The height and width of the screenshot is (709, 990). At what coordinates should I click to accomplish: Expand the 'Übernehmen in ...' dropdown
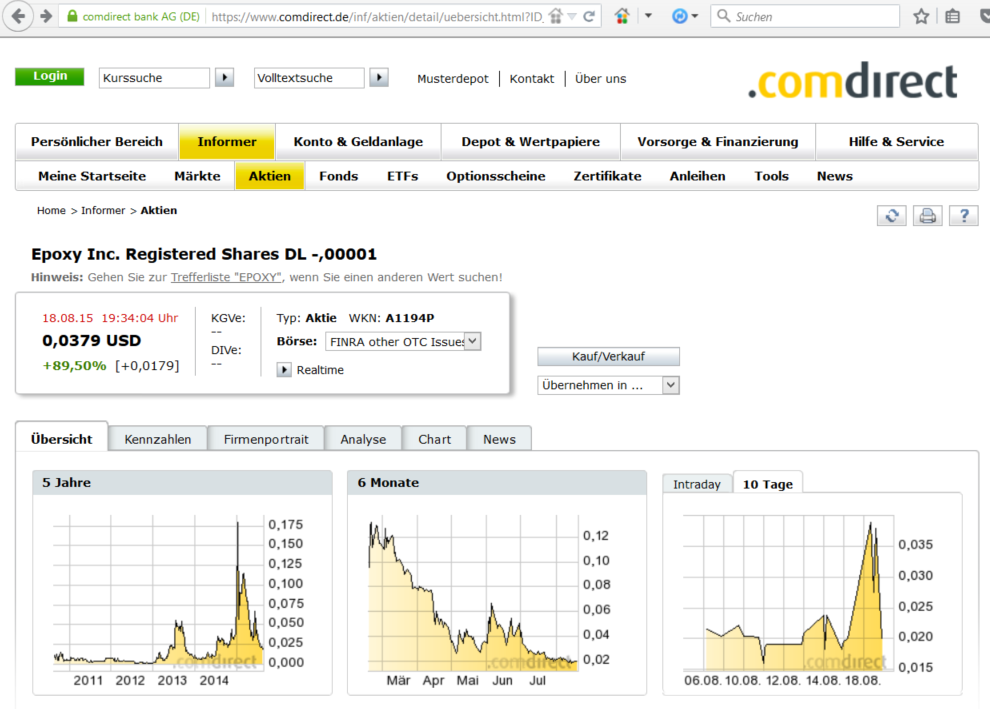tap(609, 385)
